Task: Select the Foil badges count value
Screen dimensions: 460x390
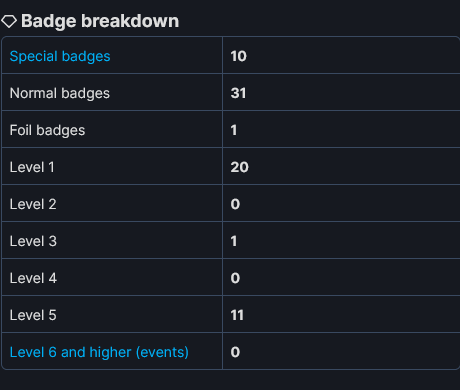Action: tap(234, 130)
